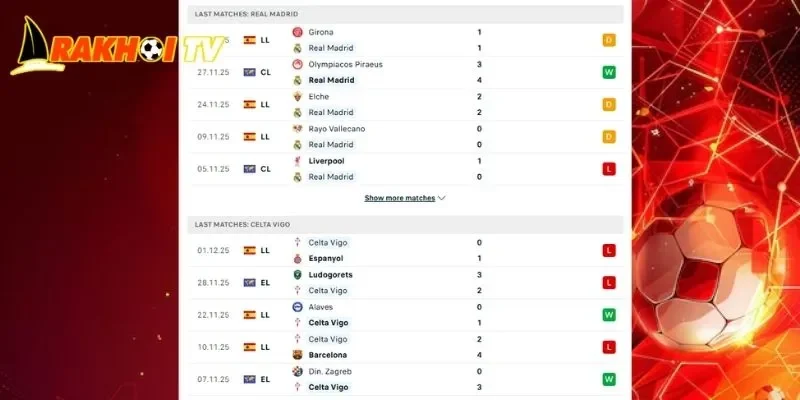The image size is (800, 400).
Task: Click the Rayo Vallecano crest icon
Action: [297, 129]
